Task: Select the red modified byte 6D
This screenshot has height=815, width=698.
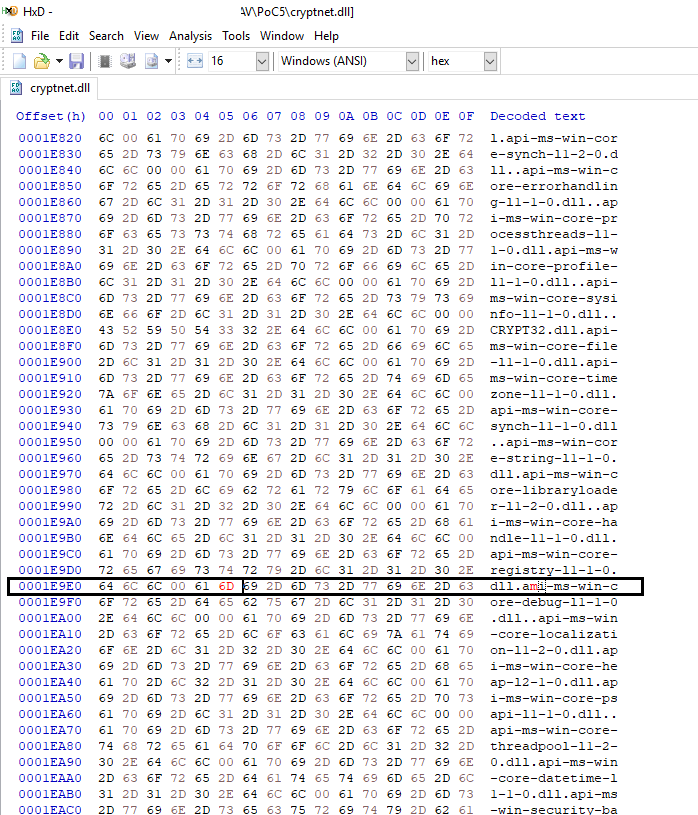Action: pyautogui.click(x=227, y=586)
